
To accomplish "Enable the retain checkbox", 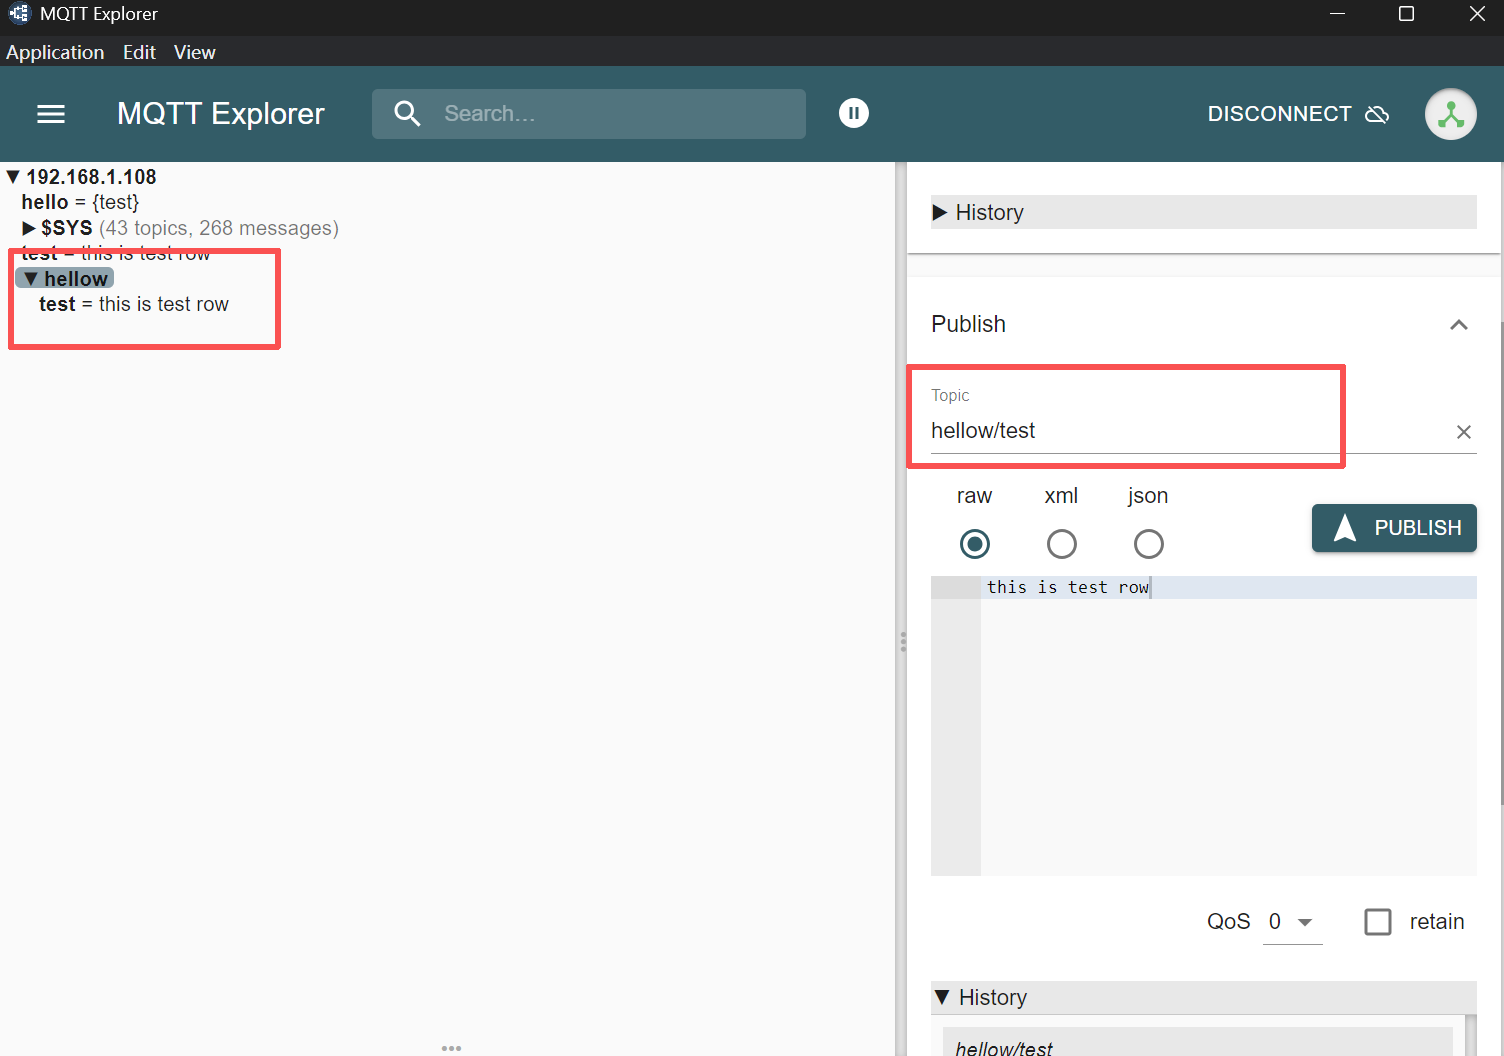I will (x=1378, y=922).
